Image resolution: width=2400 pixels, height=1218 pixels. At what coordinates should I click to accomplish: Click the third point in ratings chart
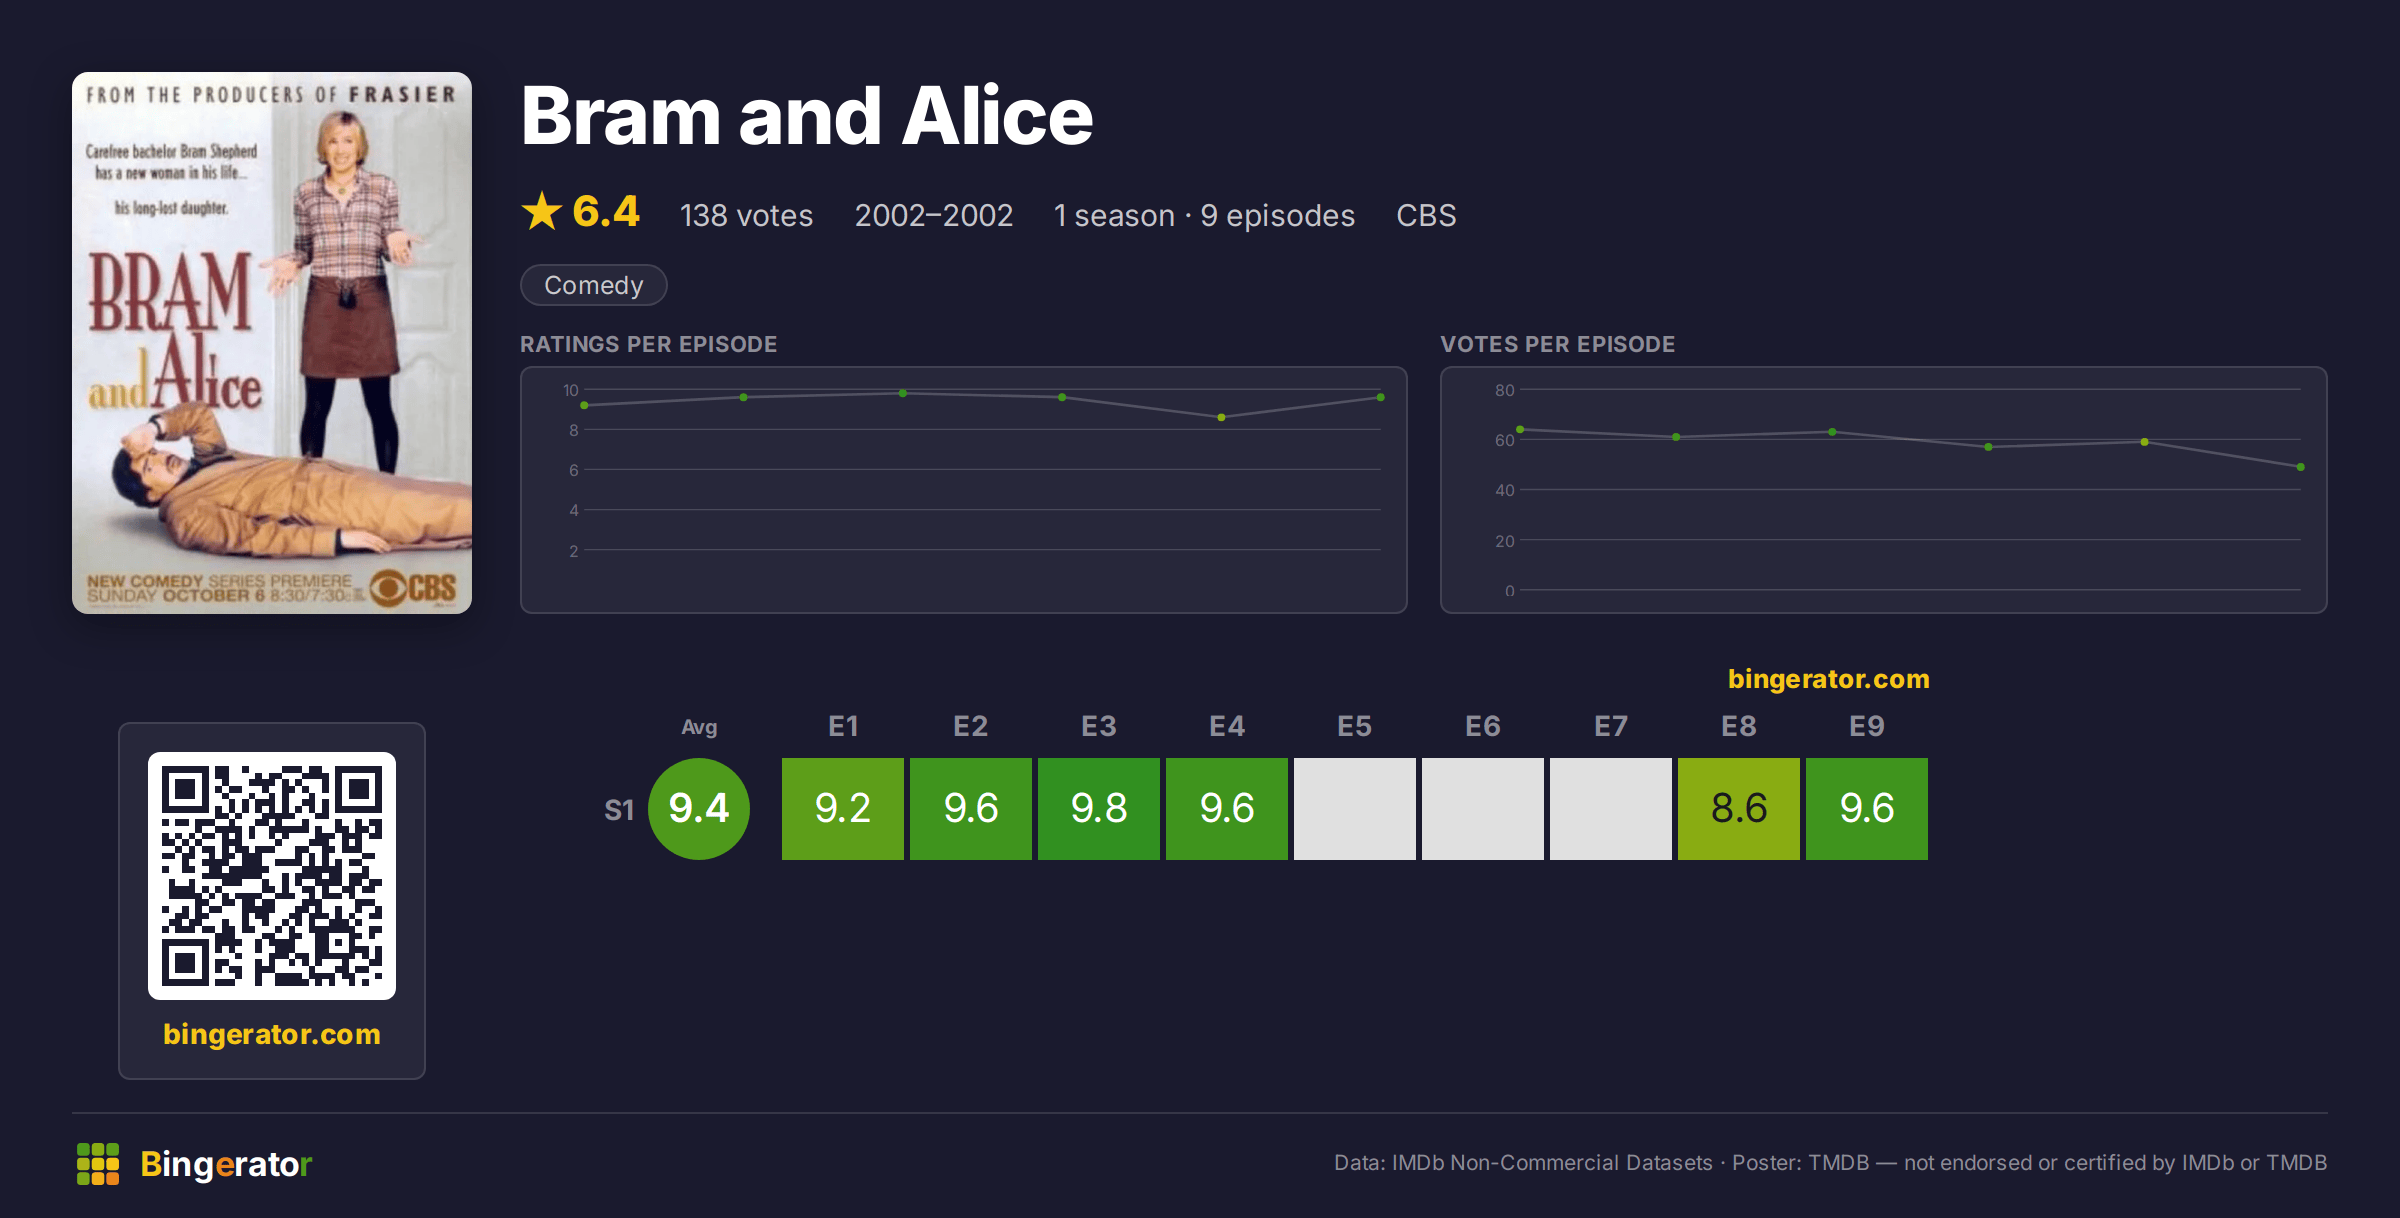(x=903, y=393)
